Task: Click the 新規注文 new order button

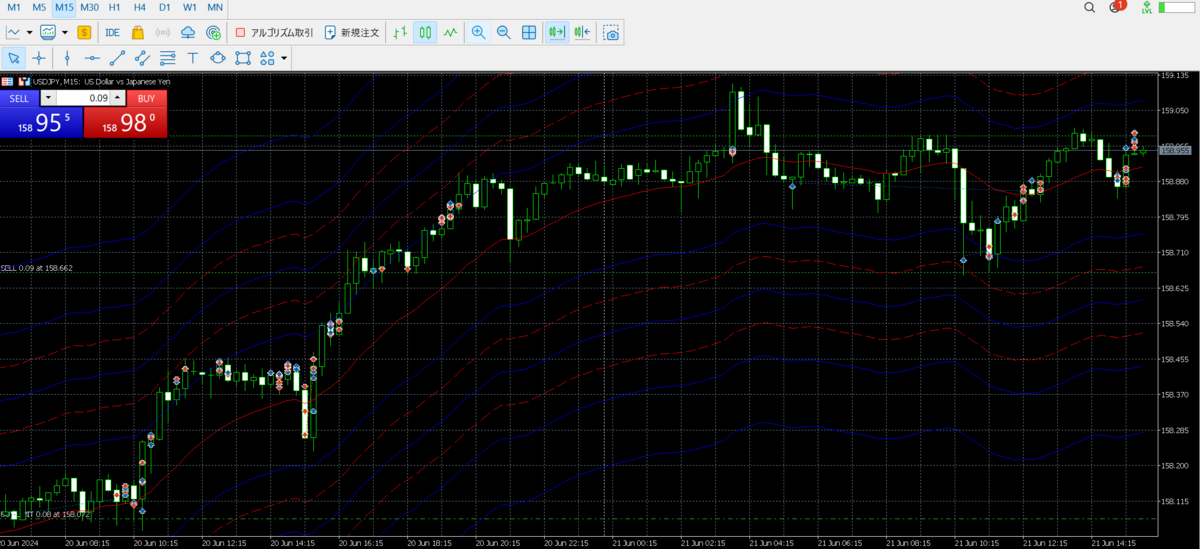Action: point(352,32)
